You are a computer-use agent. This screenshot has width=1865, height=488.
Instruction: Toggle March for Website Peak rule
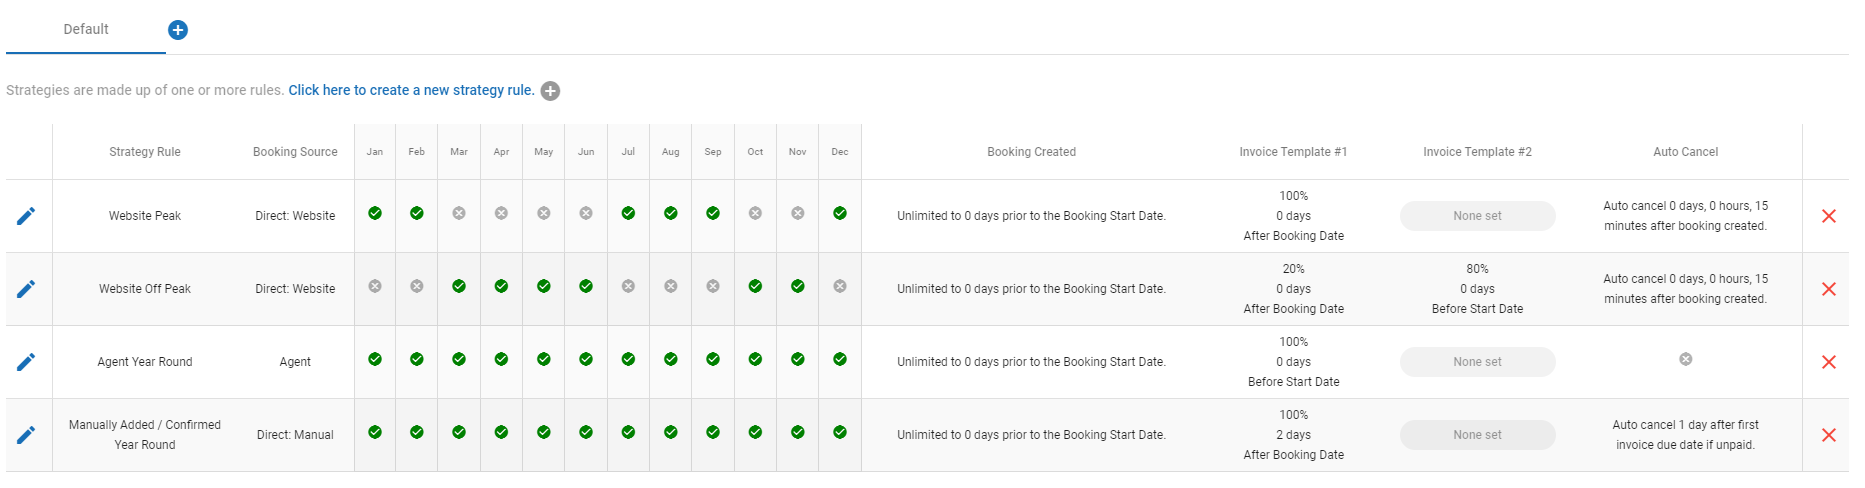click(459, 213)
